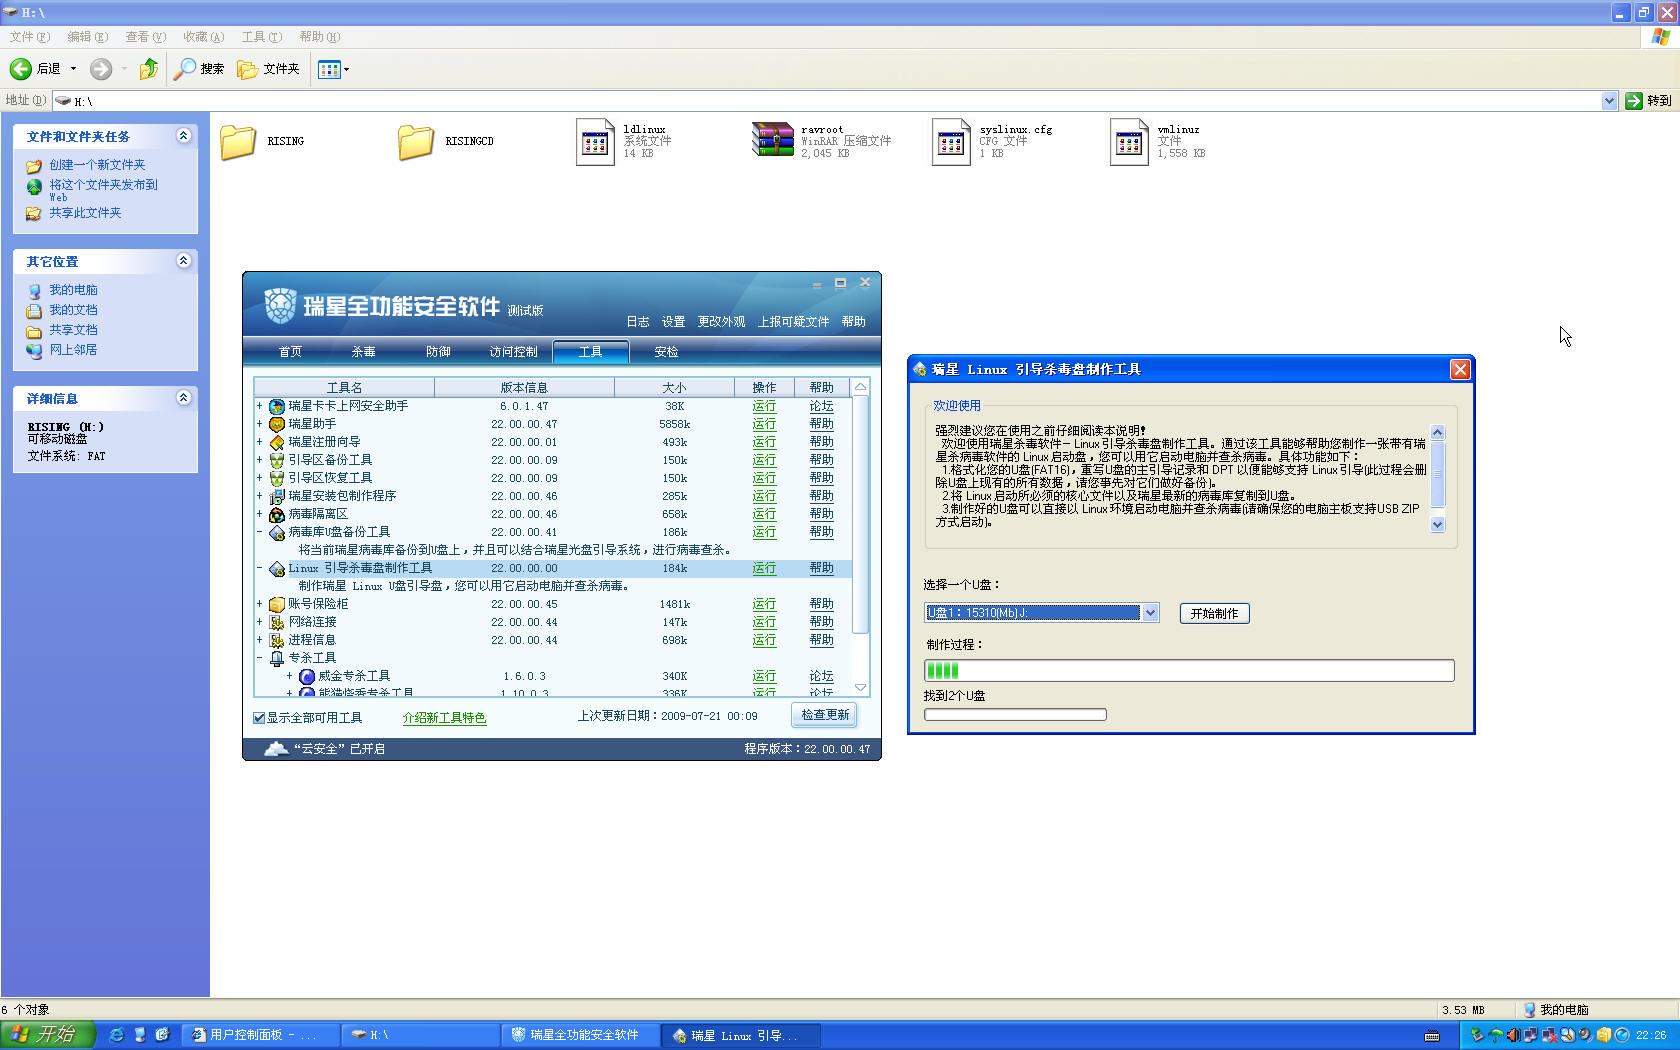Open 我的电脑 from 其它位置

[73, 290]
